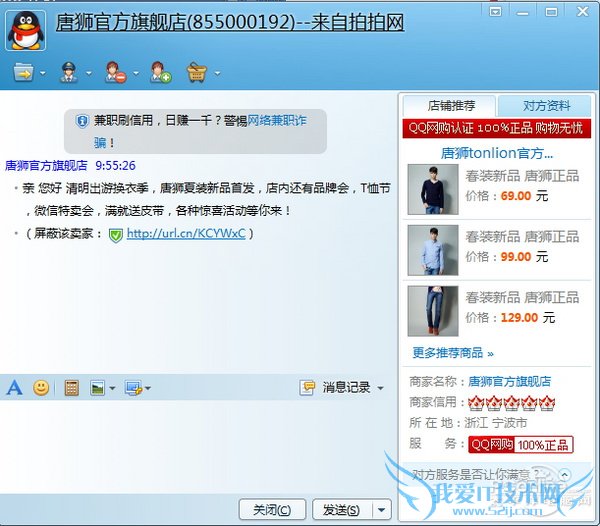
Task: Open the shopping basket icon
Action: [197, 72]
